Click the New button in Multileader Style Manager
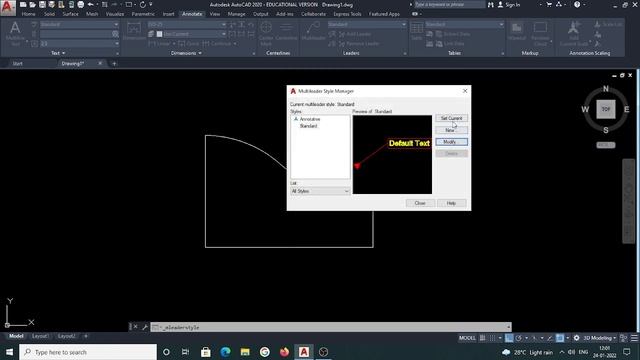Viewport: 640px width, 360px height. coord(451,130)
